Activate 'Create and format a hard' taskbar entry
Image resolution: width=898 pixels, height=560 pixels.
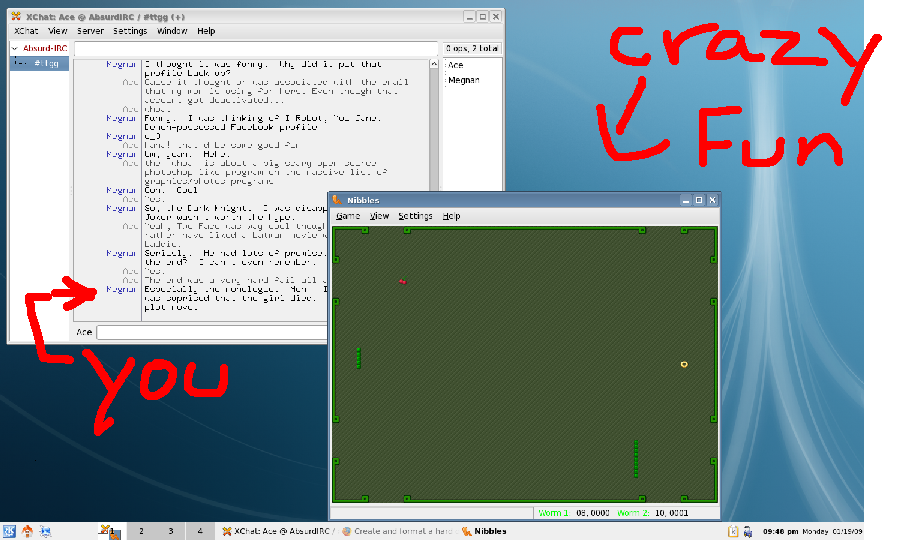pos(398,531)
